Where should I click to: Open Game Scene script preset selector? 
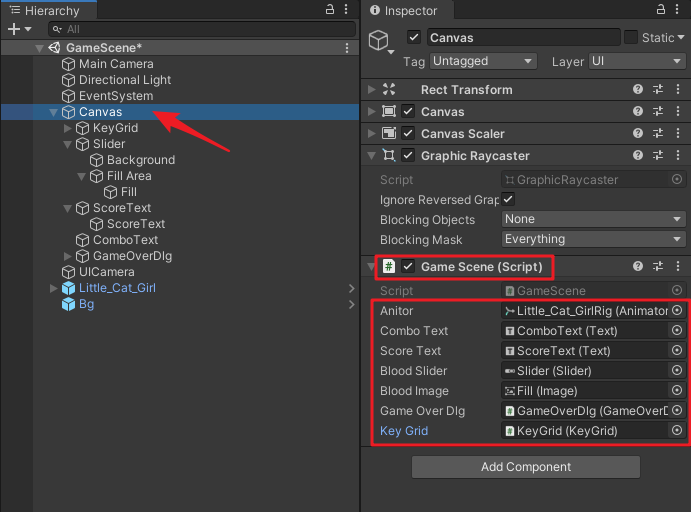658,266
